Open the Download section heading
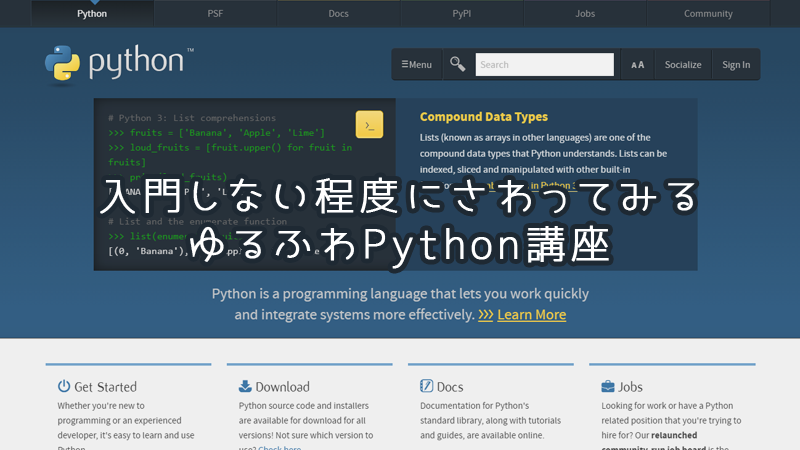Screen dimensions: 800x450 coord(283,387)
